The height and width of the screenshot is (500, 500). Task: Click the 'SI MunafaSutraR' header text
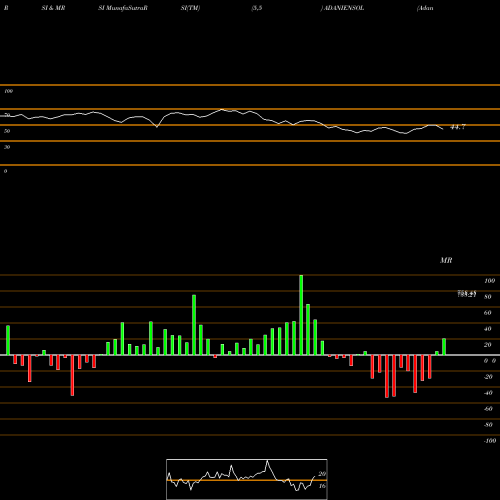click(x=123, y=8)
